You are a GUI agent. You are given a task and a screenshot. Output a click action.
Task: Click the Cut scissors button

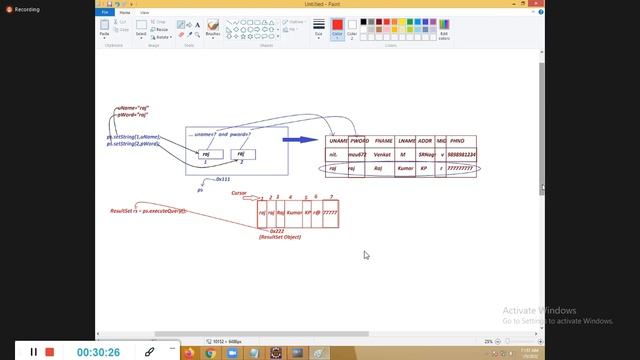[x=121, y=22]
